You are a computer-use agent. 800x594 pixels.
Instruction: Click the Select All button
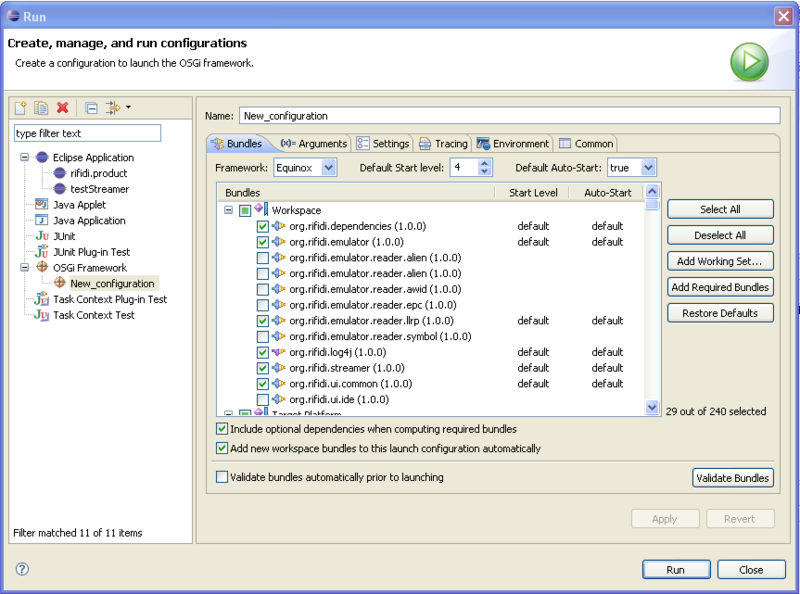720,209
